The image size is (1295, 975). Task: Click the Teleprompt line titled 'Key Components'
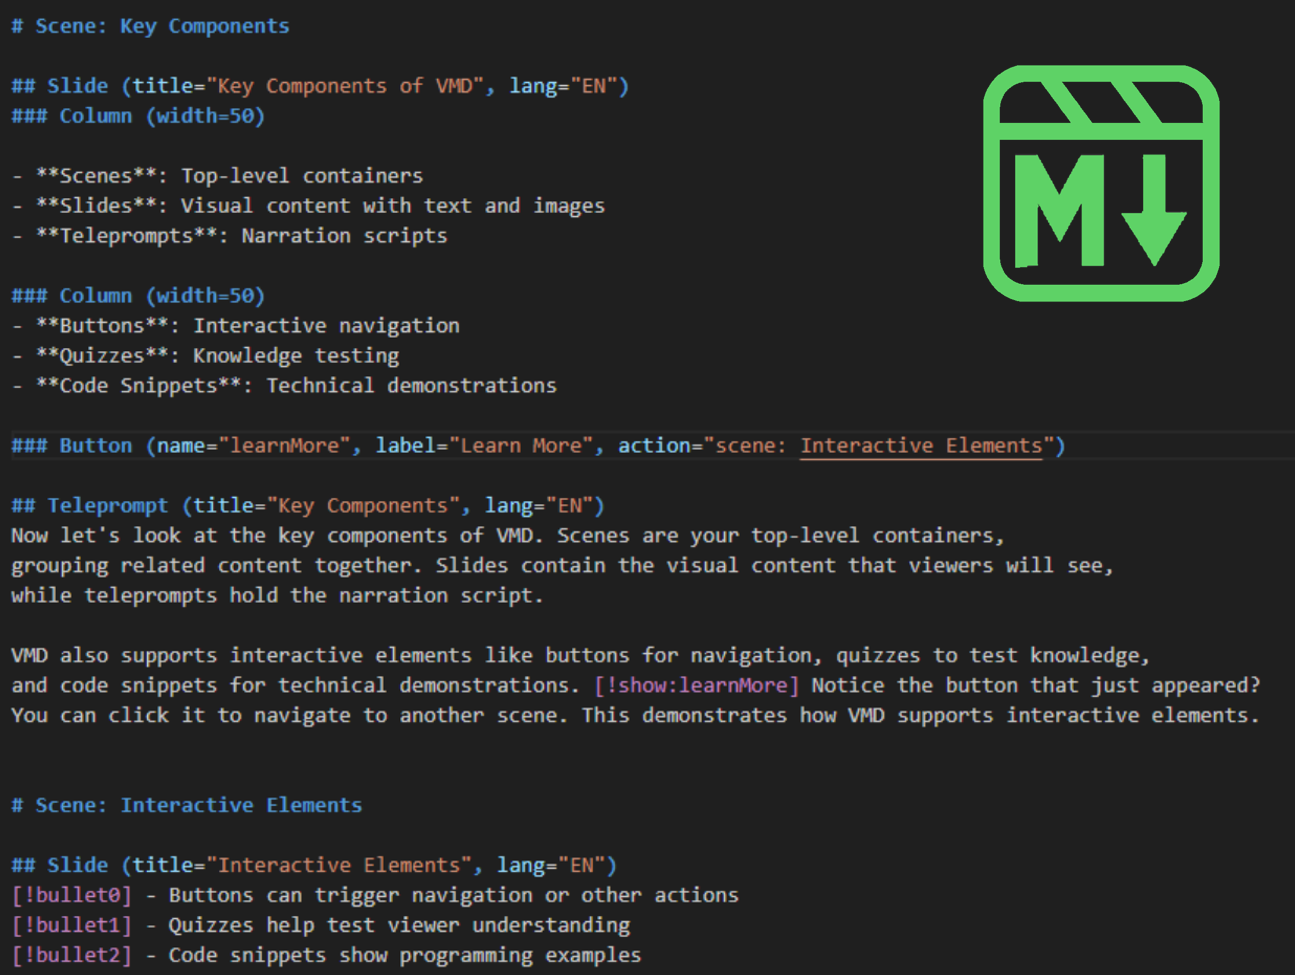[308, 506]
